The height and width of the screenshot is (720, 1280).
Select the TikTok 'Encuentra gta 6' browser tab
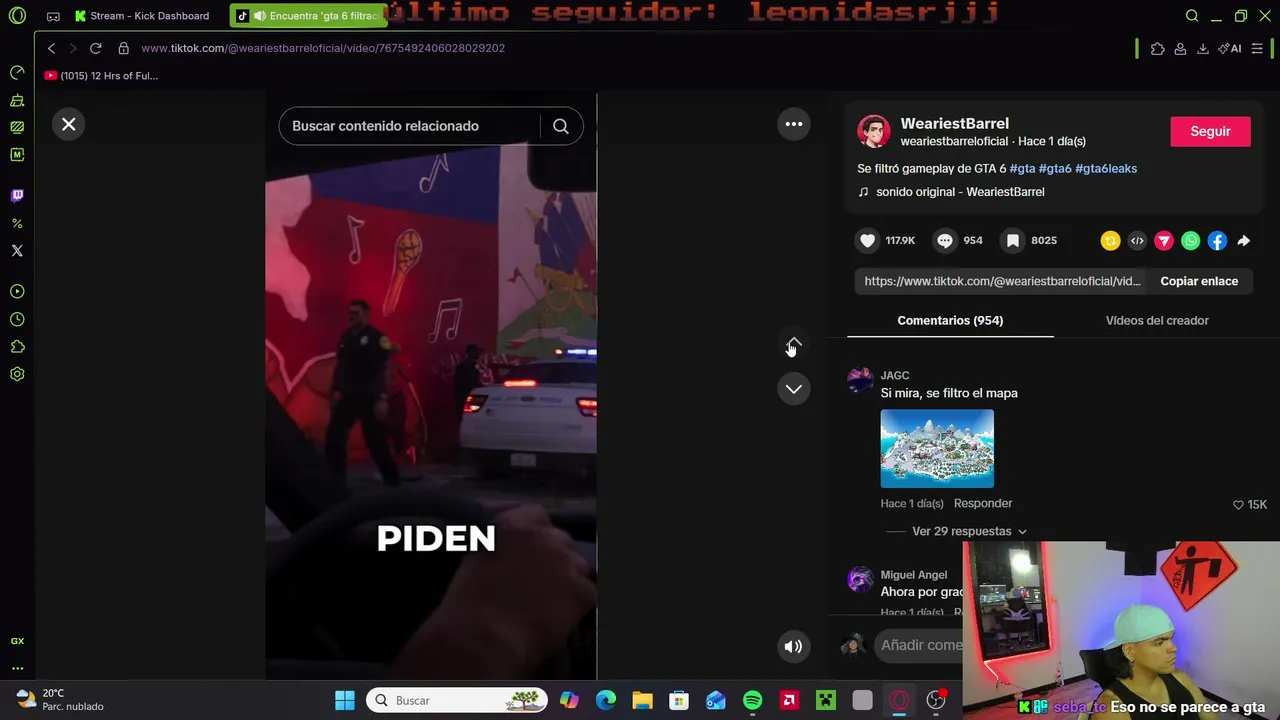pos(309,16)
